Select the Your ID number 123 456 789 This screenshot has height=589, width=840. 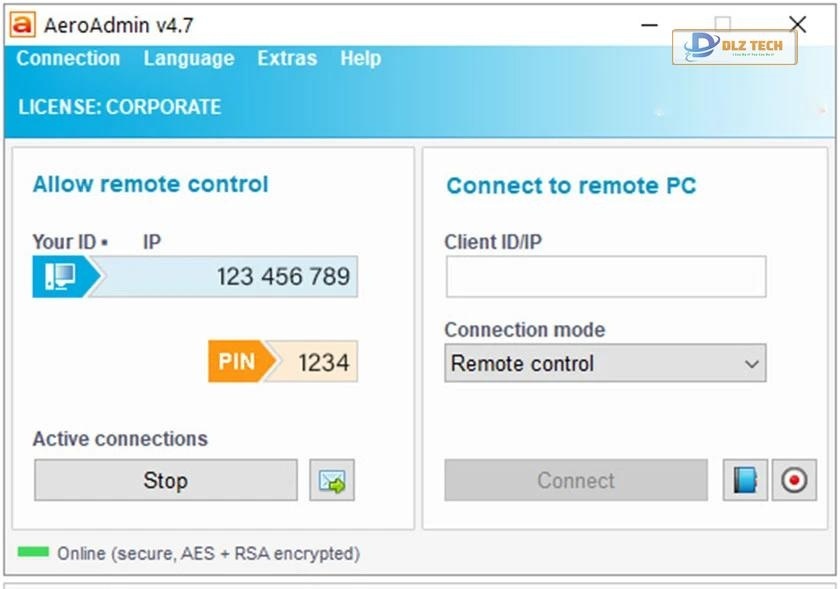click(283, 277)
